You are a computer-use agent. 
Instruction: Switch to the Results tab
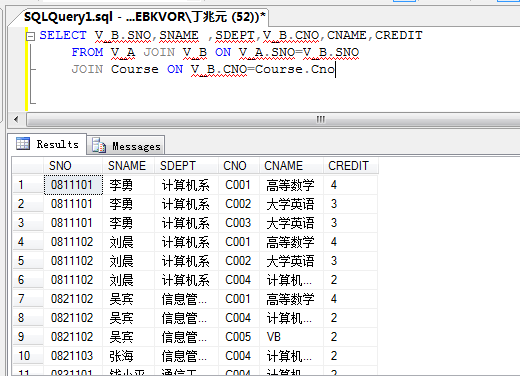pyautogui.click(x=47, y=144)
